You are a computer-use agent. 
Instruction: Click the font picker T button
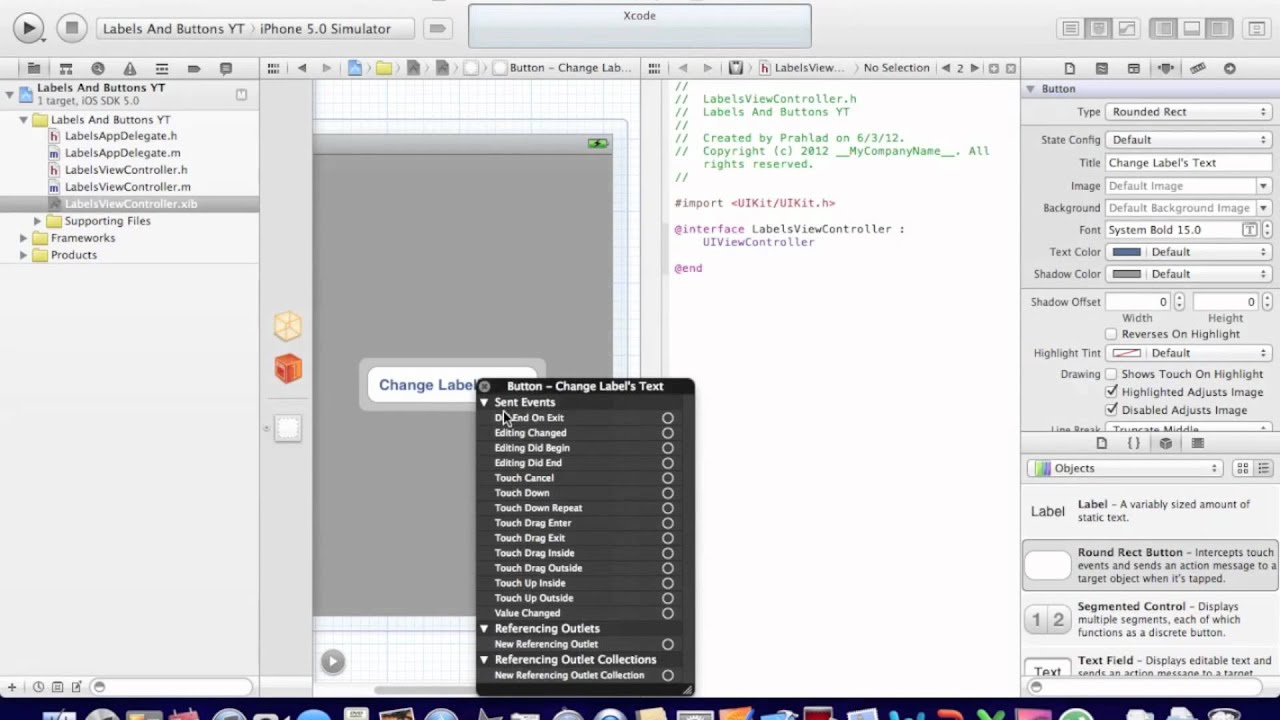(x=1249, y=230)
